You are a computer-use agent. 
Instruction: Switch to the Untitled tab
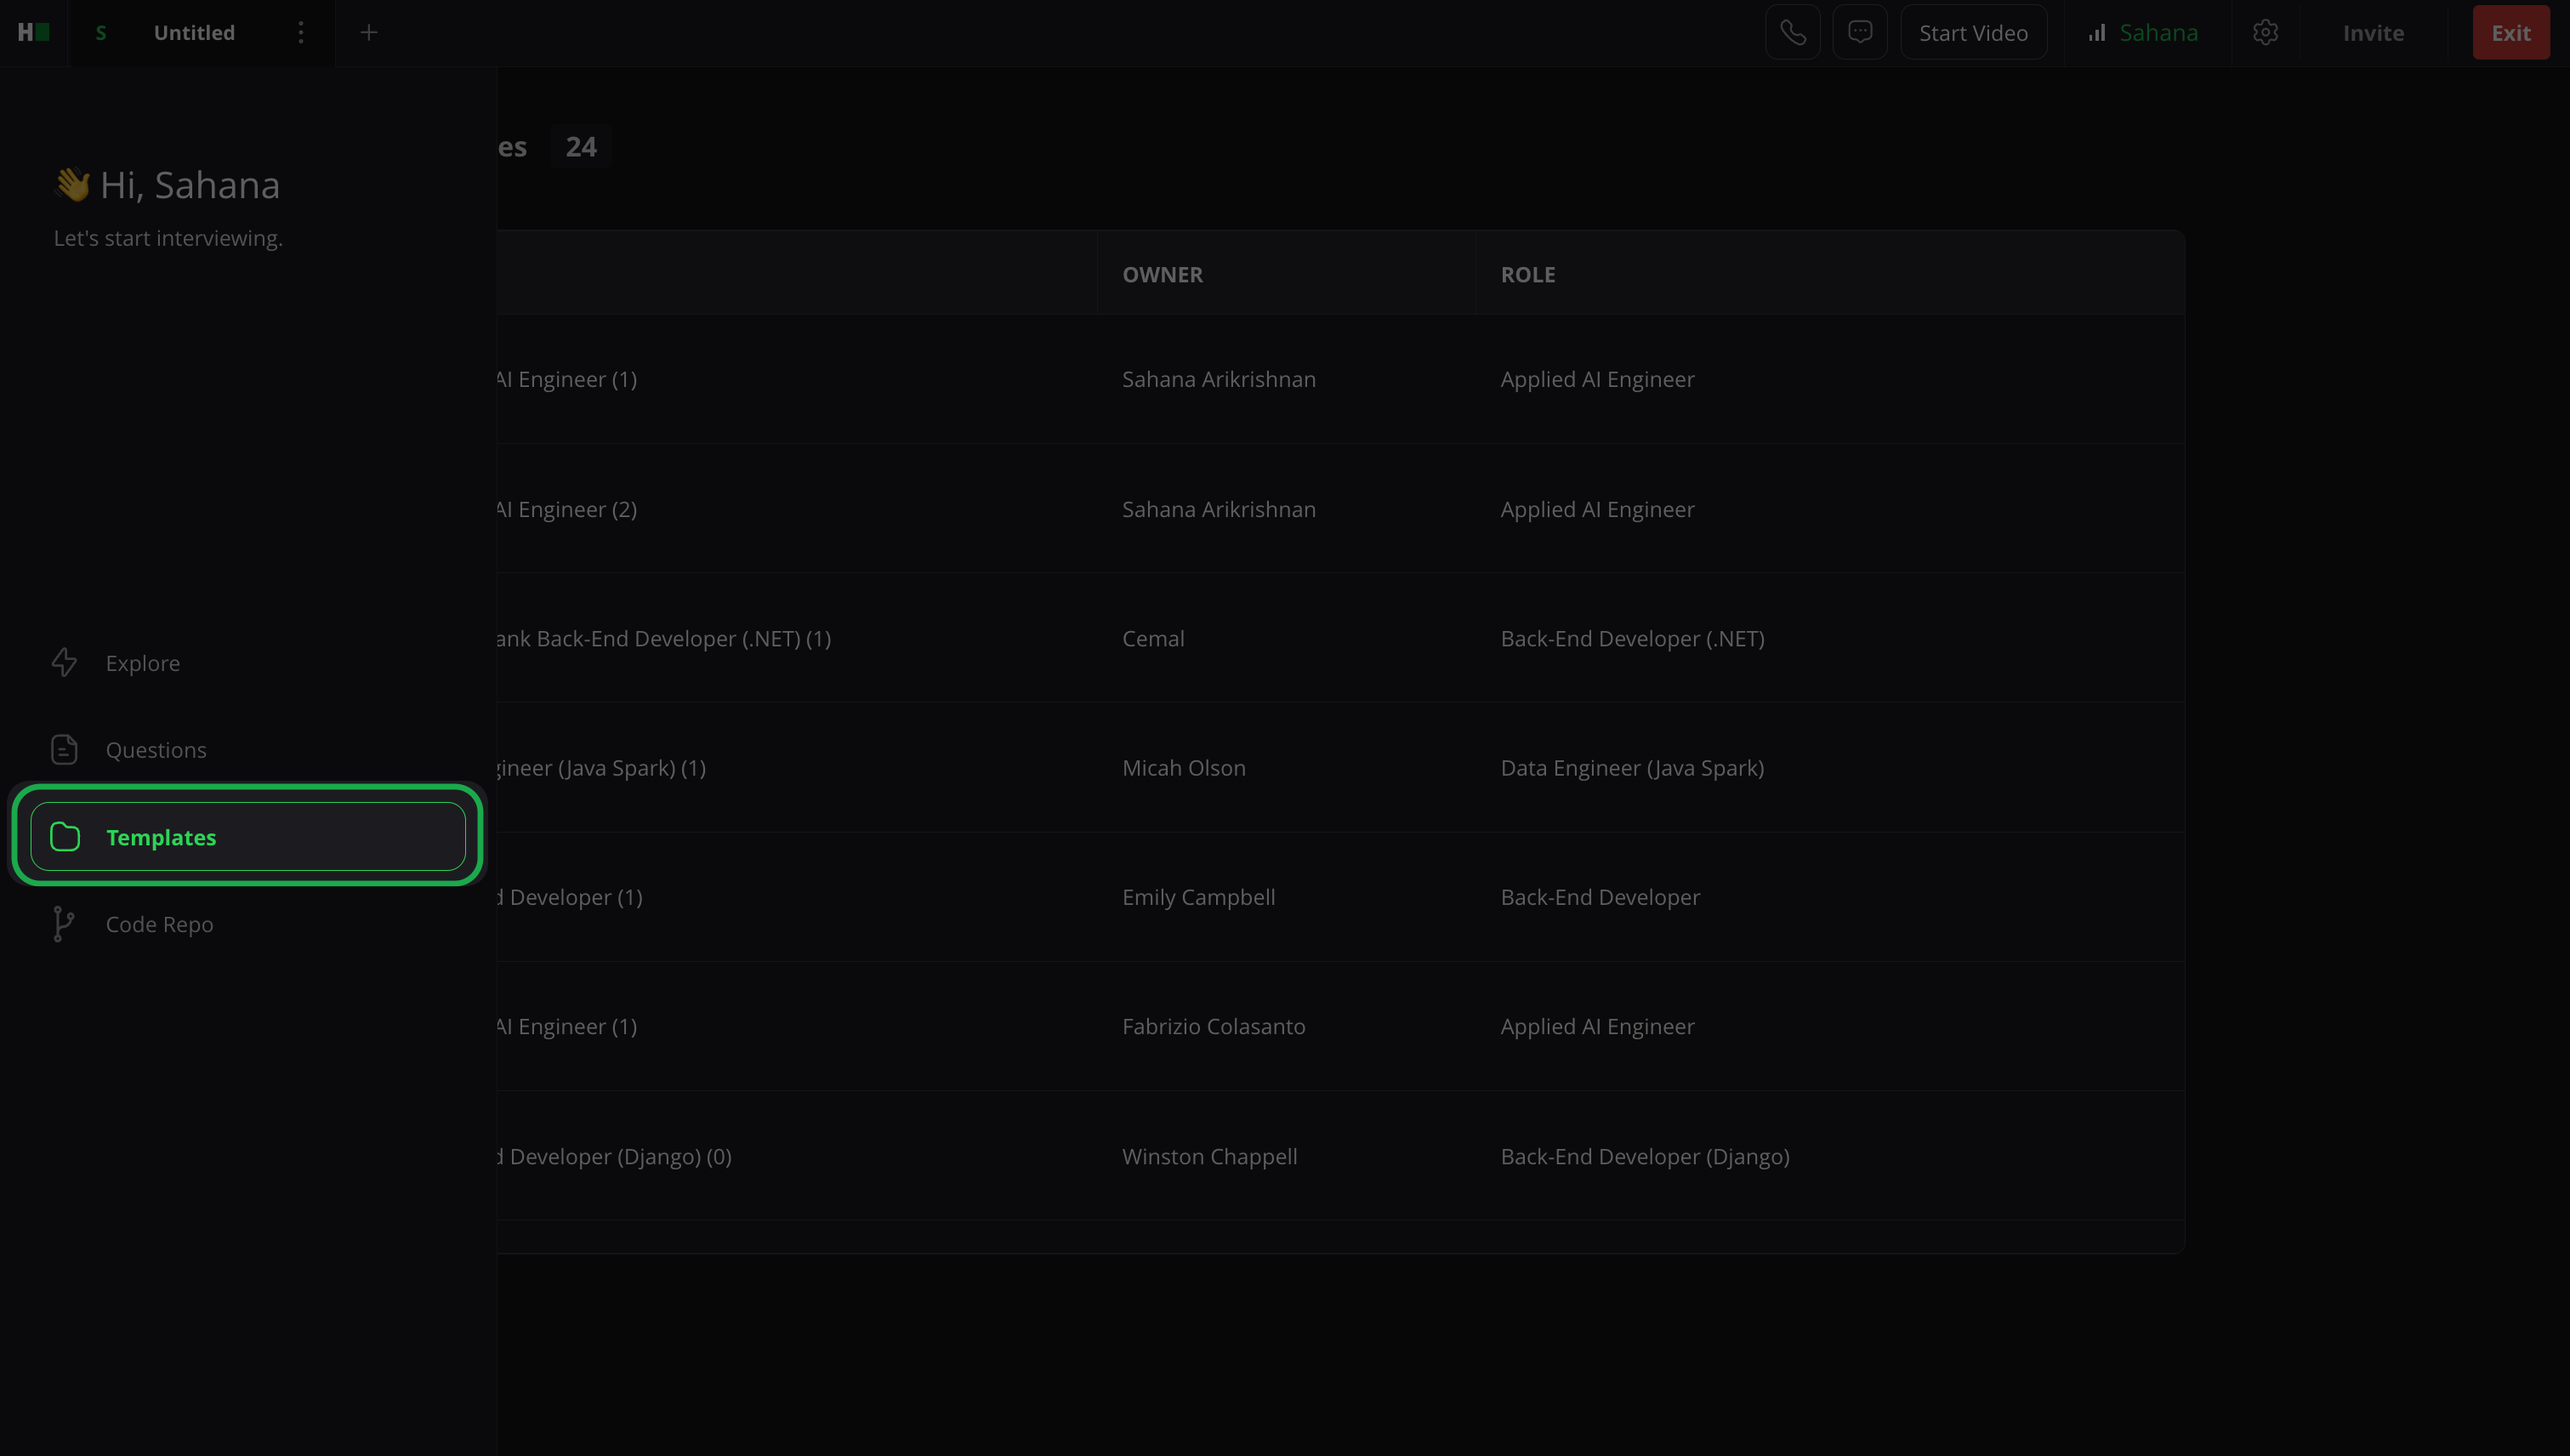point(194,33)
